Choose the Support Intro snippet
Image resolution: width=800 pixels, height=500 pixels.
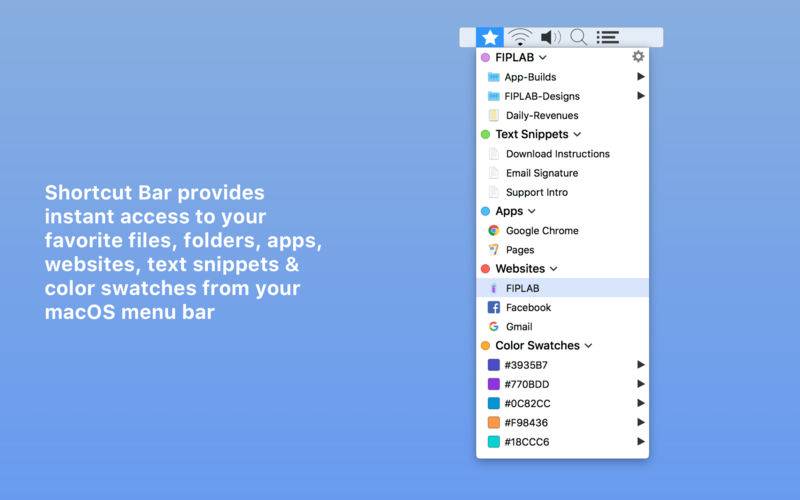pyautogui.click(x=562, y=192)
